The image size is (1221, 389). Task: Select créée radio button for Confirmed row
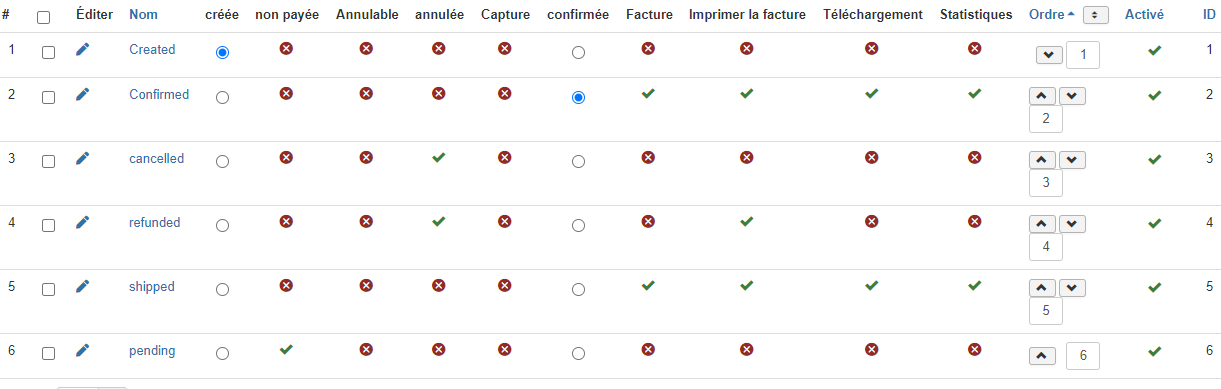coord(222,98)
